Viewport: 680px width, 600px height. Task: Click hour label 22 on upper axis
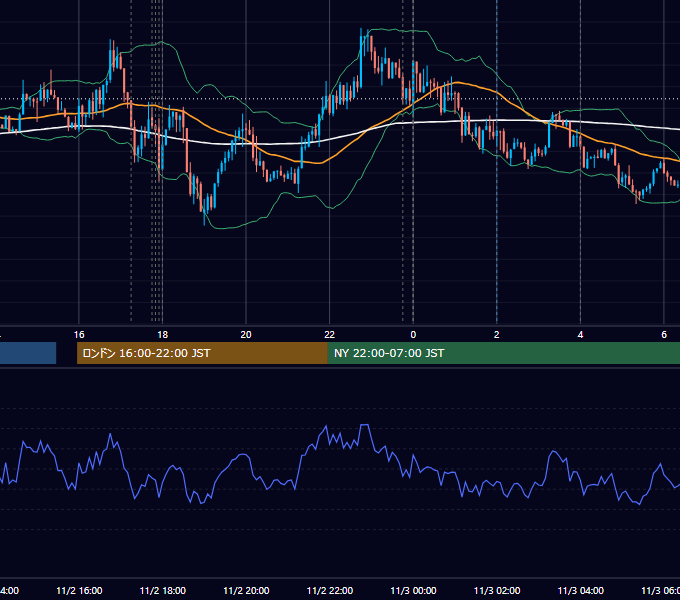[330, 335]
